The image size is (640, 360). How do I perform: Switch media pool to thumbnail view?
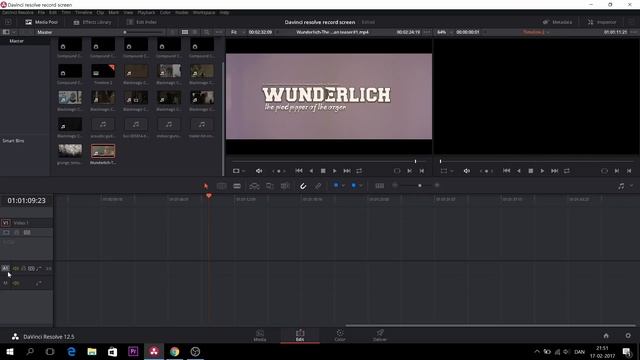pos(185,32)
